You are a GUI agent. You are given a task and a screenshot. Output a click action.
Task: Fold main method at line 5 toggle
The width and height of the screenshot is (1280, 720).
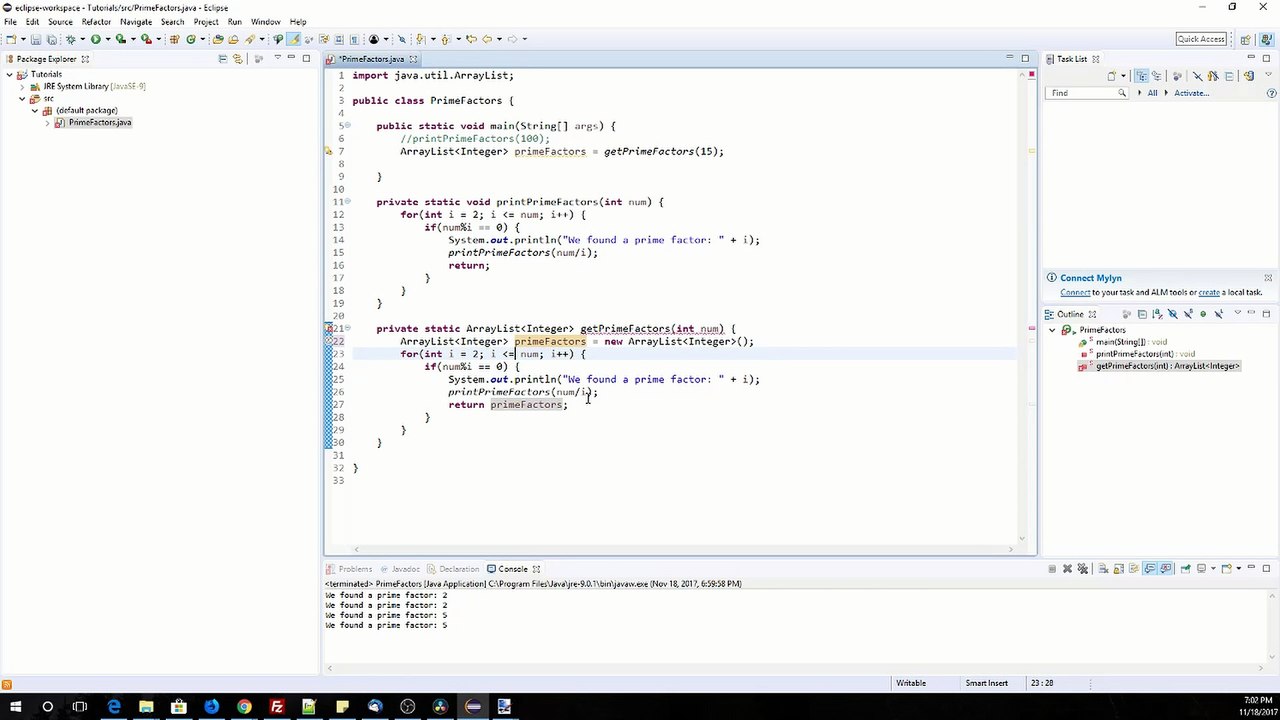347,126
